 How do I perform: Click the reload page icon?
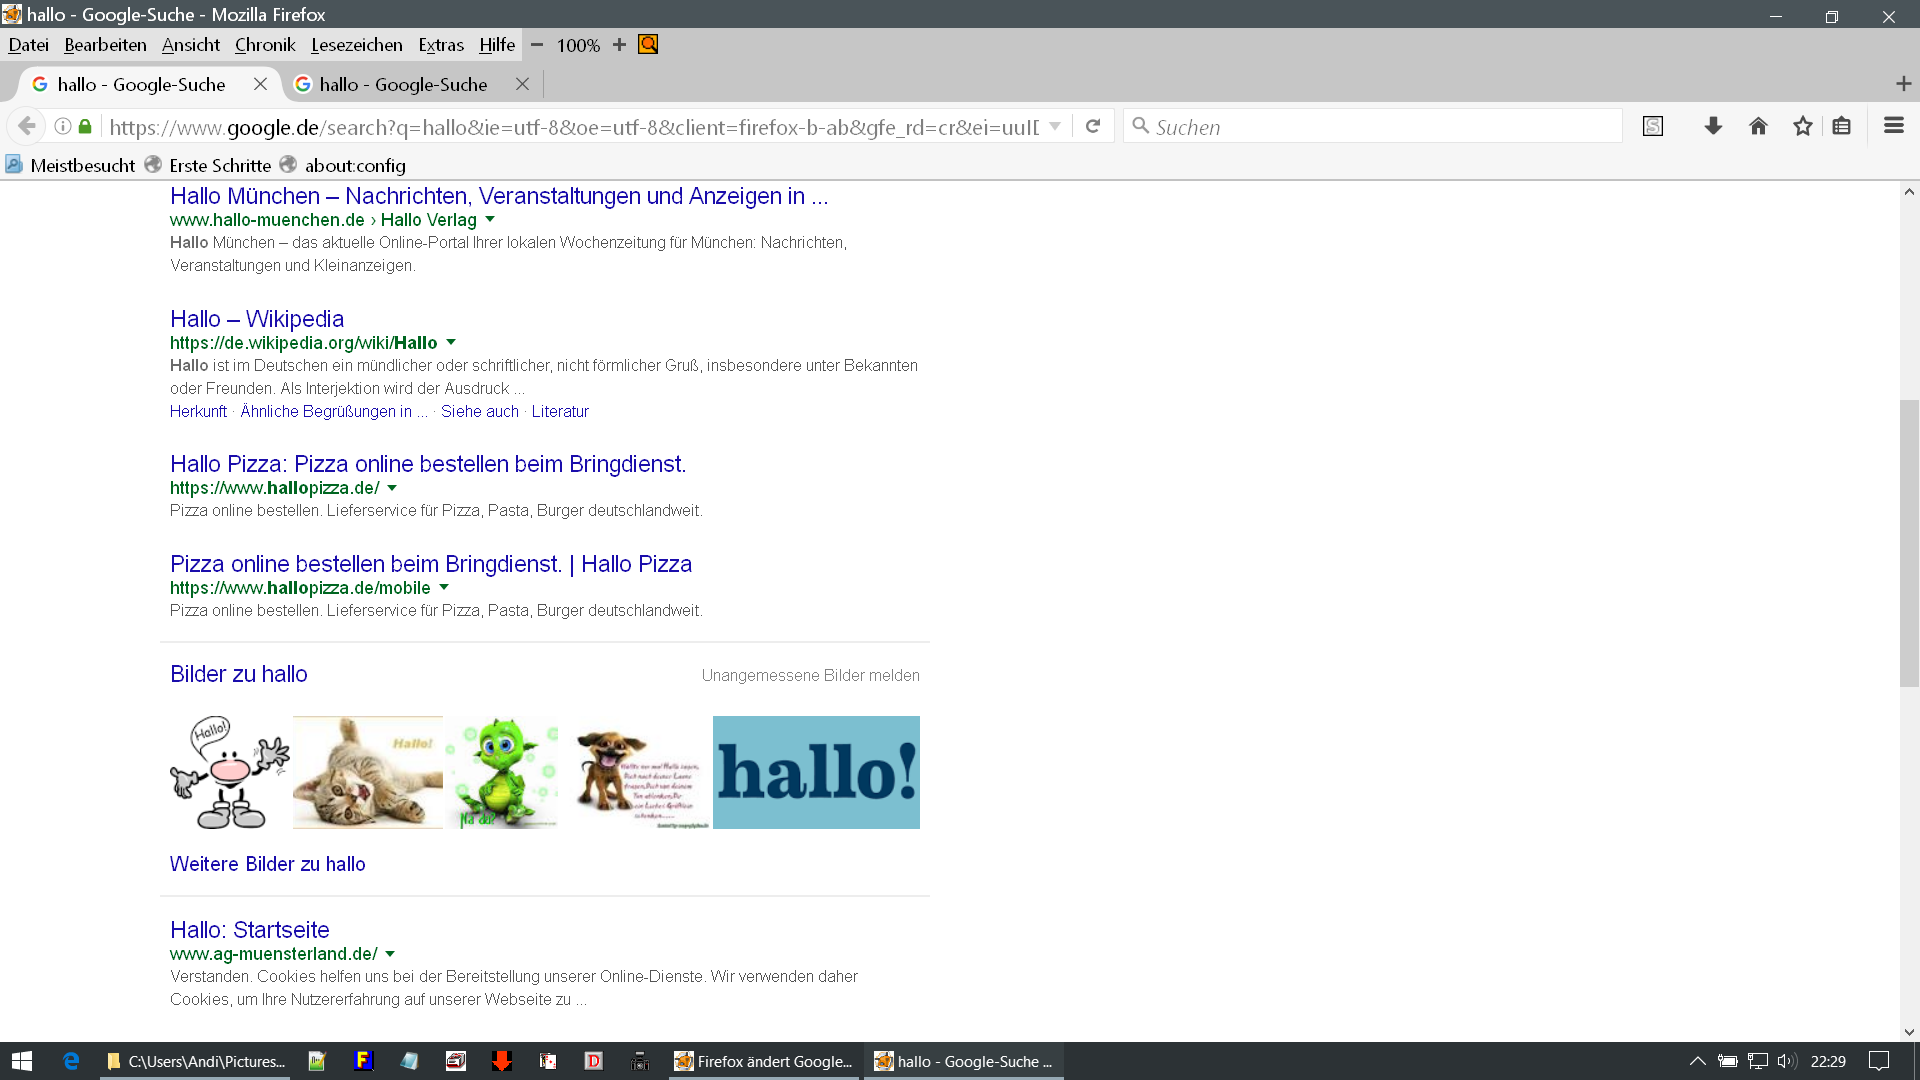tap(1093, 126)
